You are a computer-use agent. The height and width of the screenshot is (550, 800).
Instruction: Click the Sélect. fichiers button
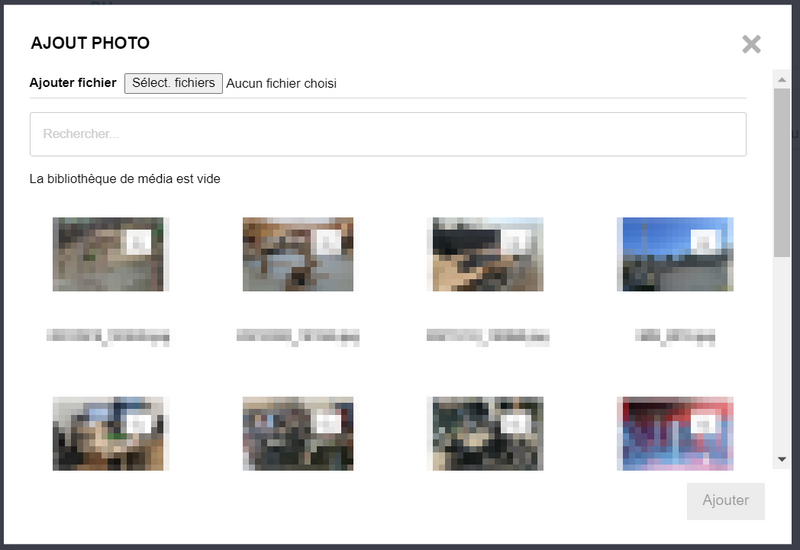(173, 83)
